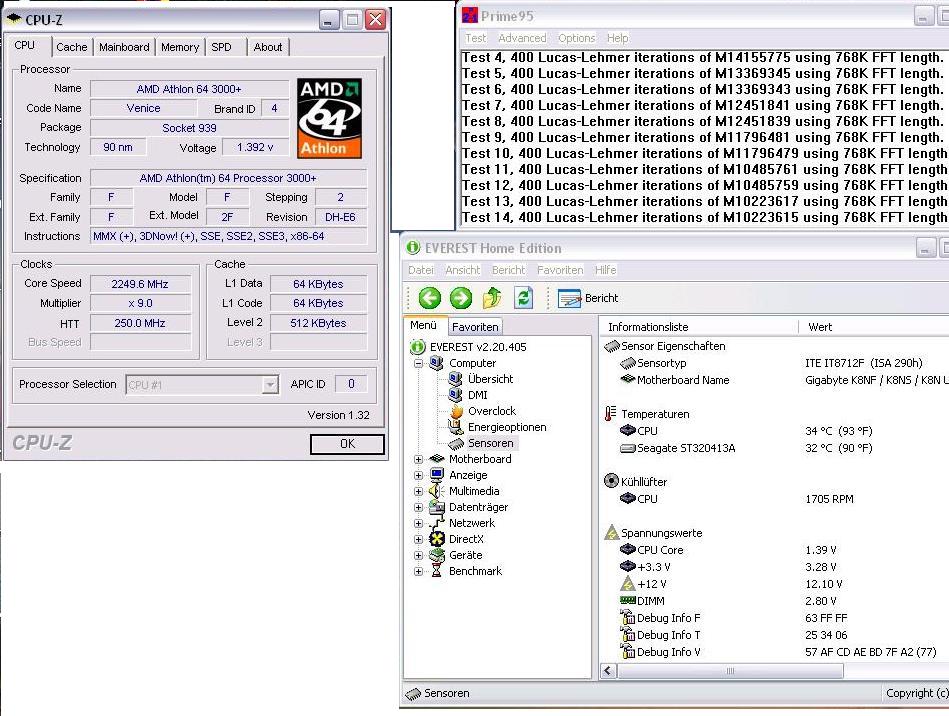This screenshot has height=716, width=949.
Task: Expand the Datenträger tree node
Action: (x=418, y=507)
